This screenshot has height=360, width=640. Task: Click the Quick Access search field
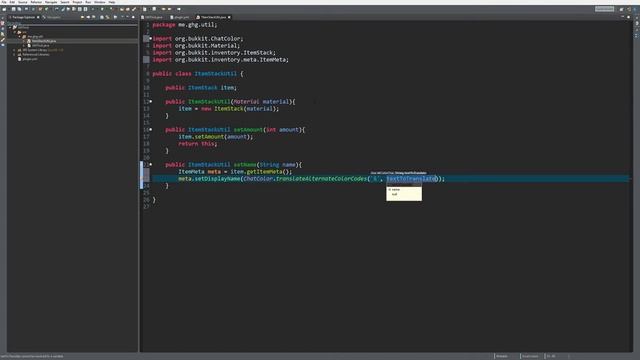tap(604, 9)
